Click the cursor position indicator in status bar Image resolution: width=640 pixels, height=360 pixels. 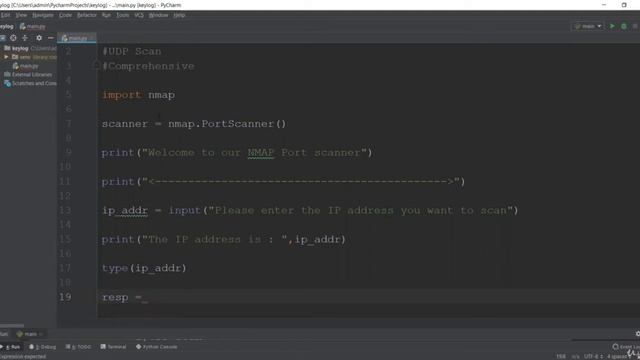tap(561, 356)
